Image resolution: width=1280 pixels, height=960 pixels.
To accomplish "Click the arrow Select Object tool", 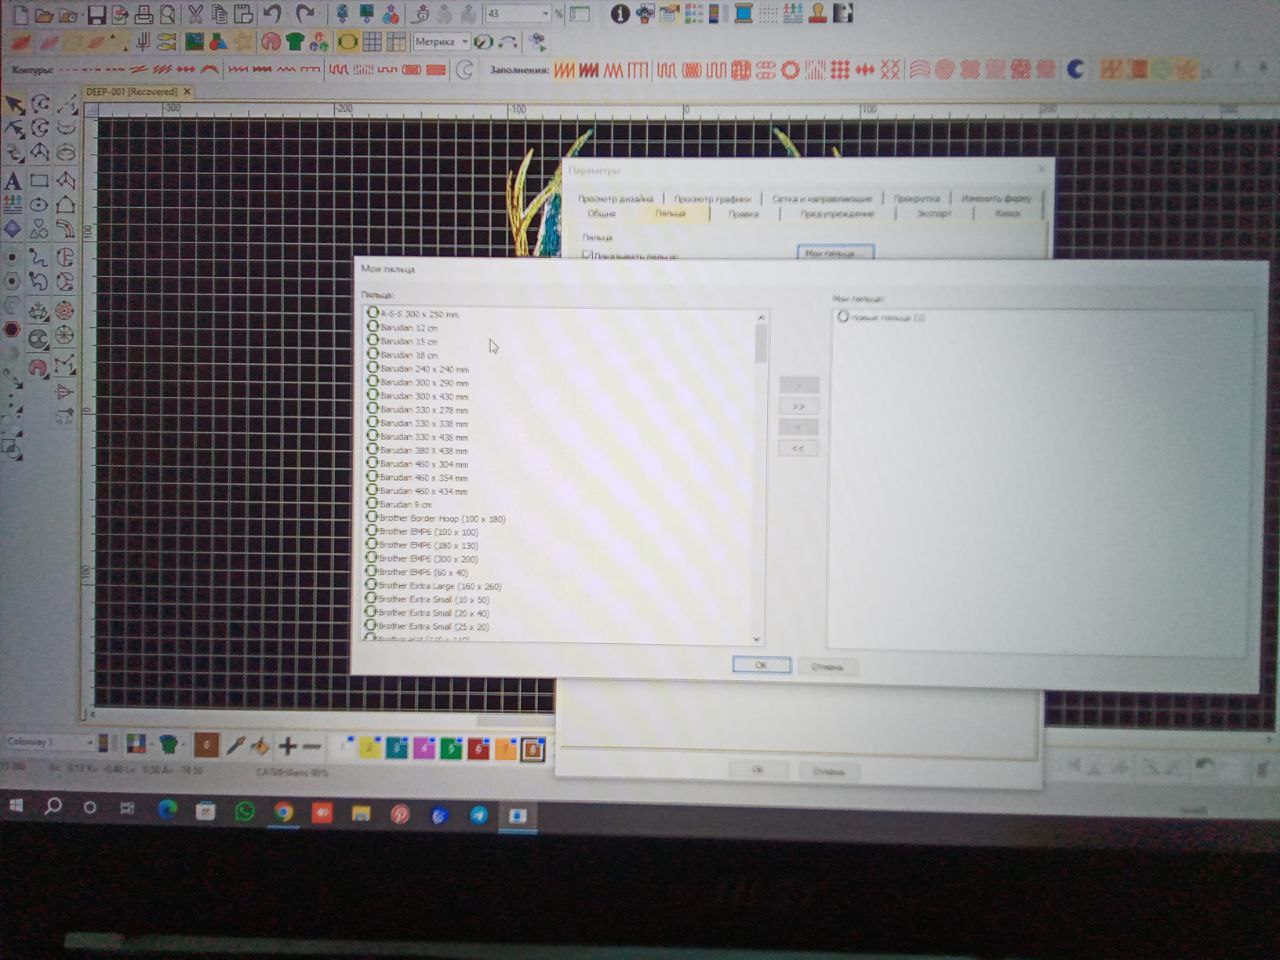I will [x=14, y=104].
